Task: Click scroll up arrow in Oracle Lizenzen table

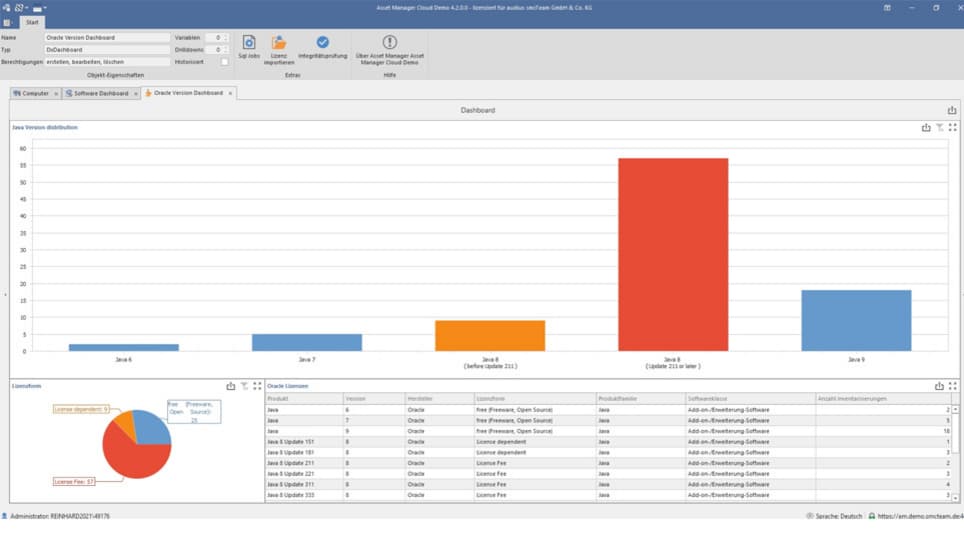Action: click(955, 409)
